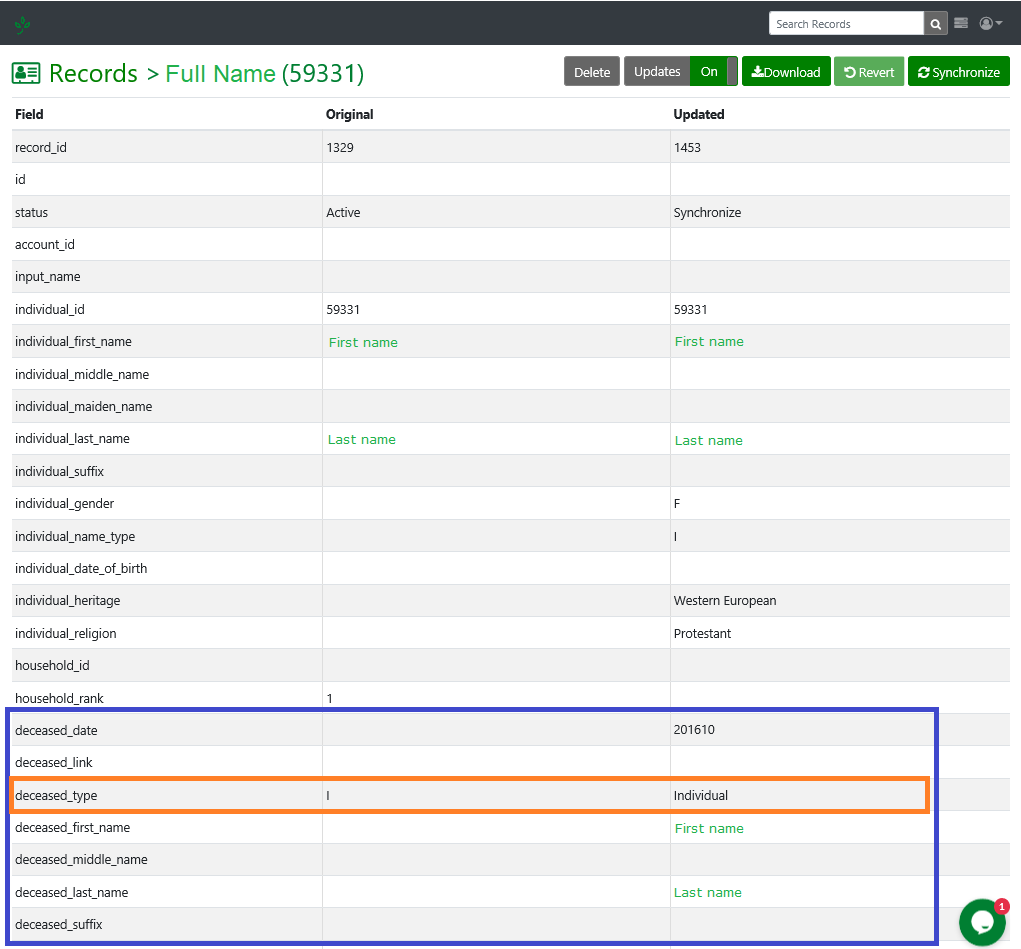Click the Delete button
1021x949 pixels.
coord(591,71)
